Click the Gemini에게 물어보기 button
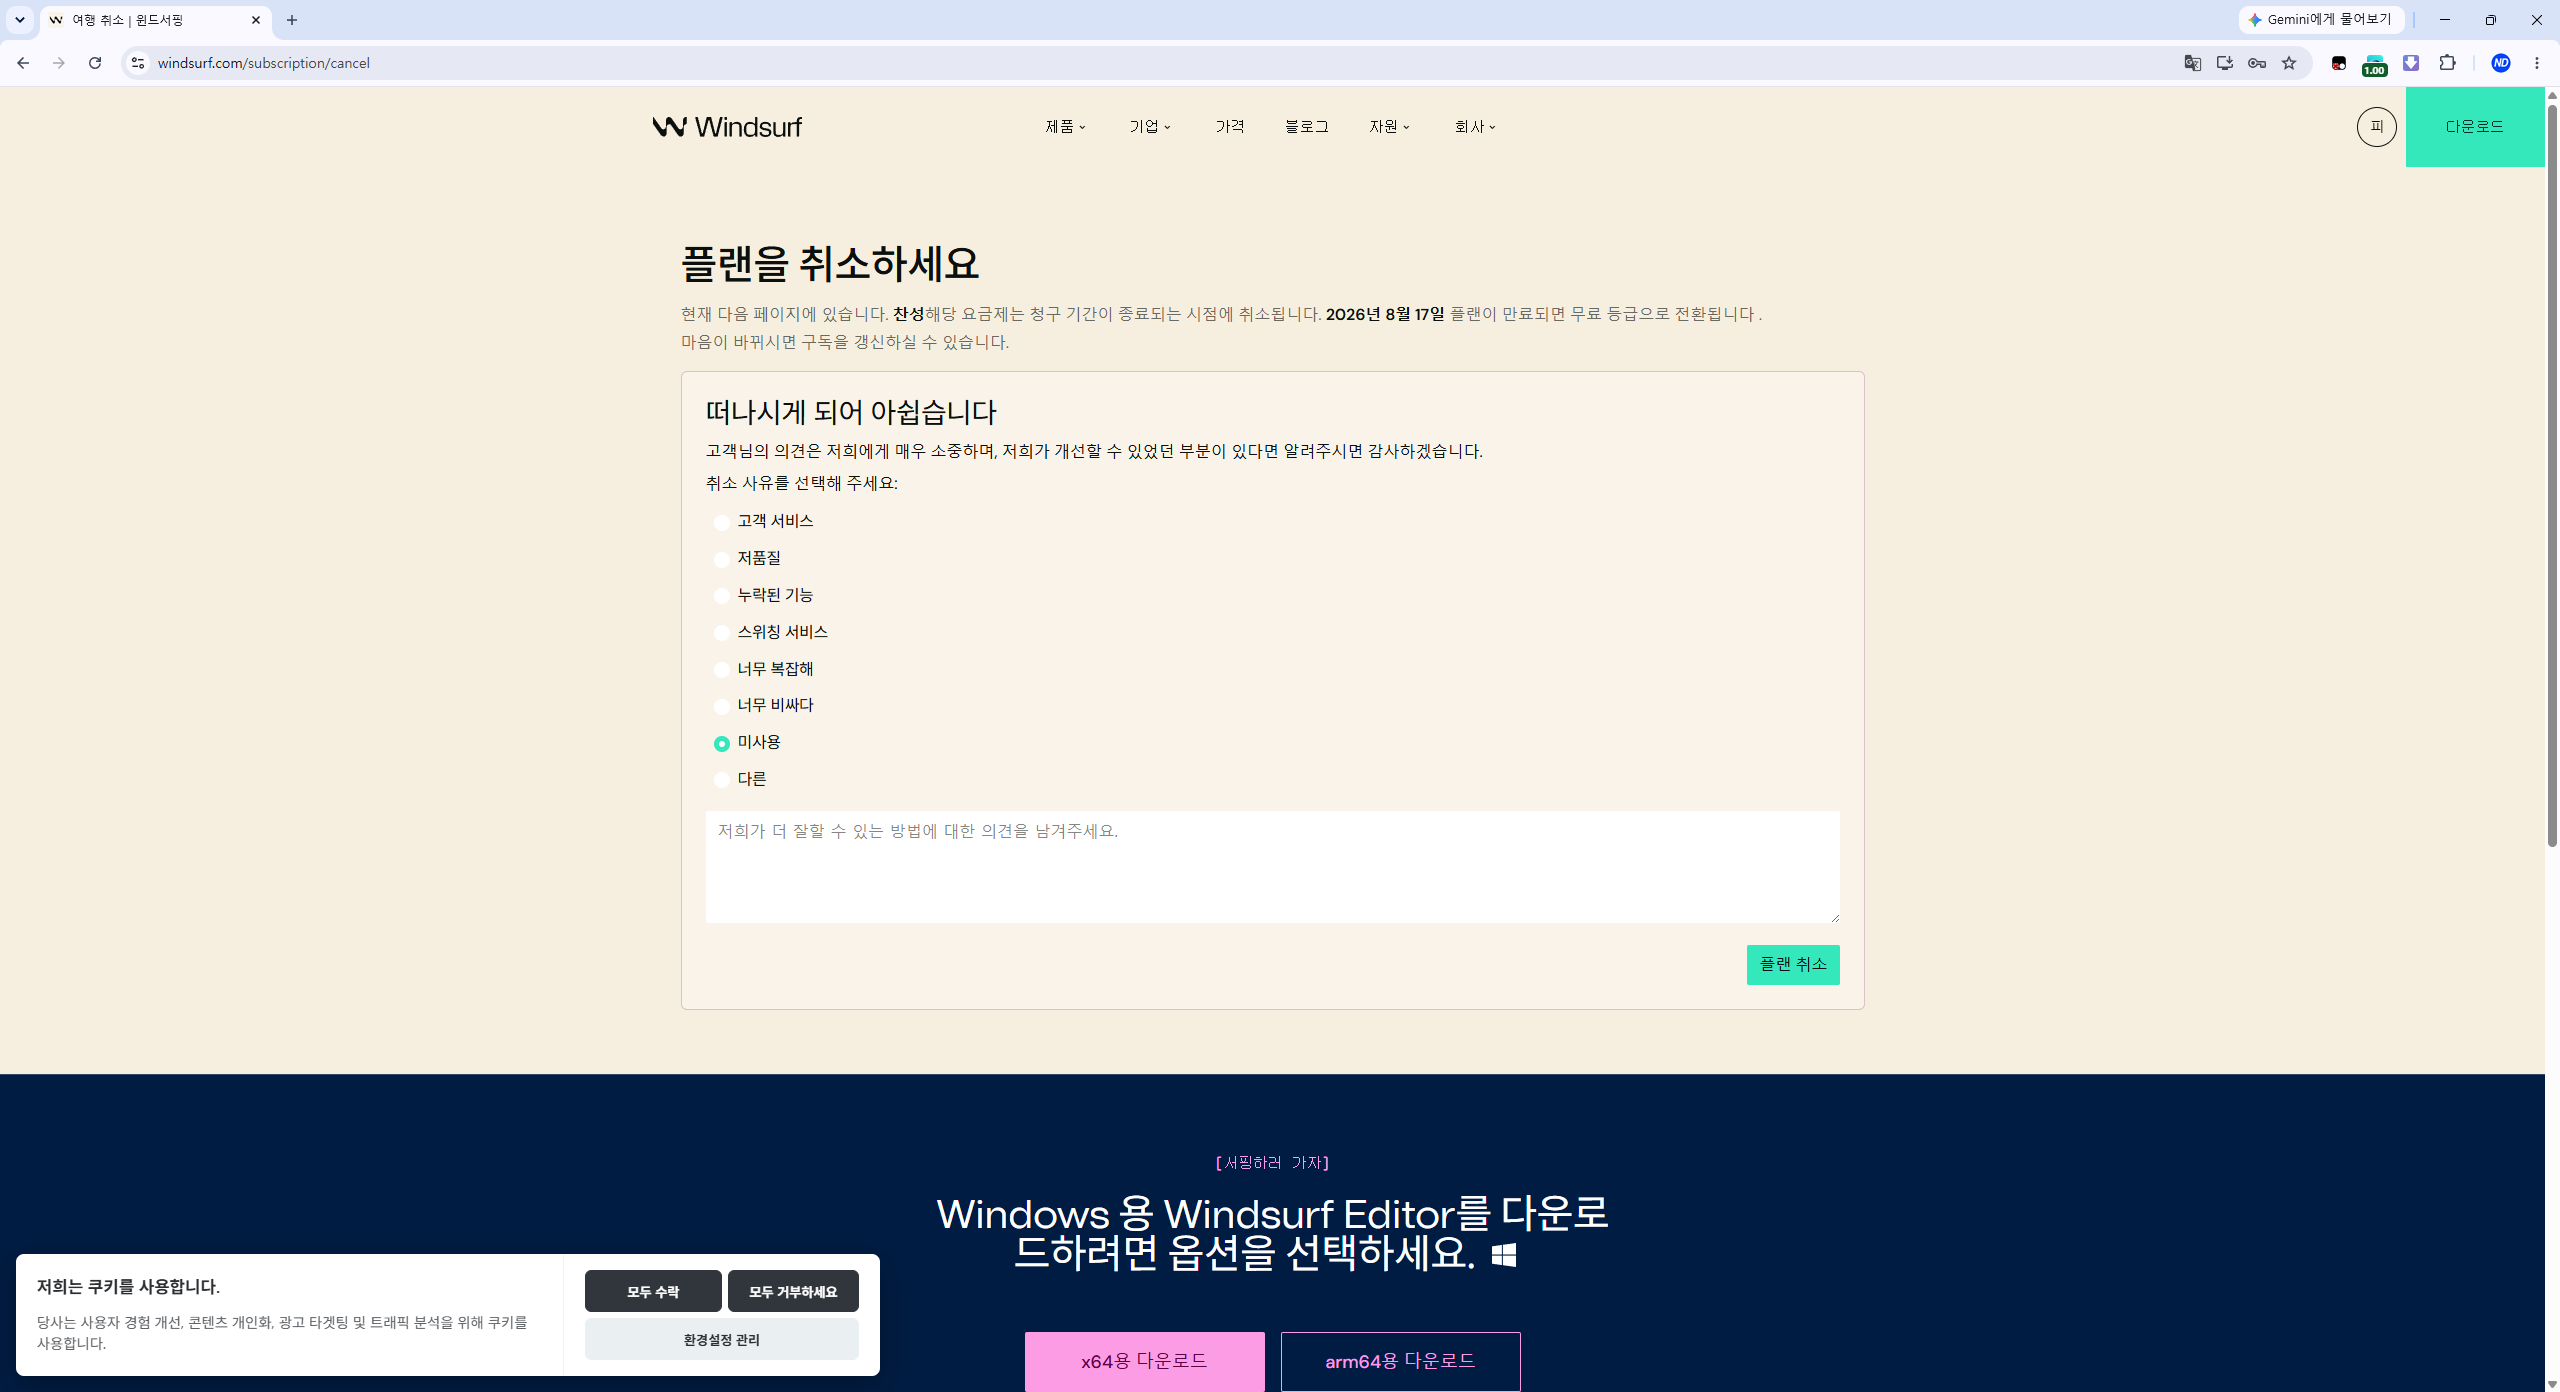Viewport: 2560px width, 1392px height. tap(2321, 20)
